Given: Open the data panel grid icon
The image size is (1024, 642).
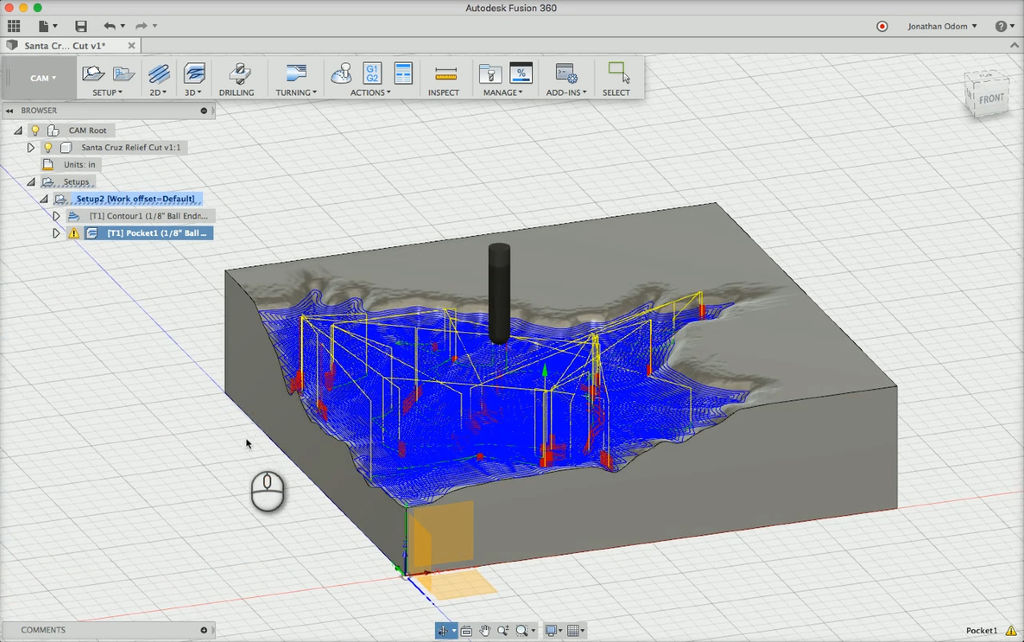Looking at the screenshot, I should point(14,26).
